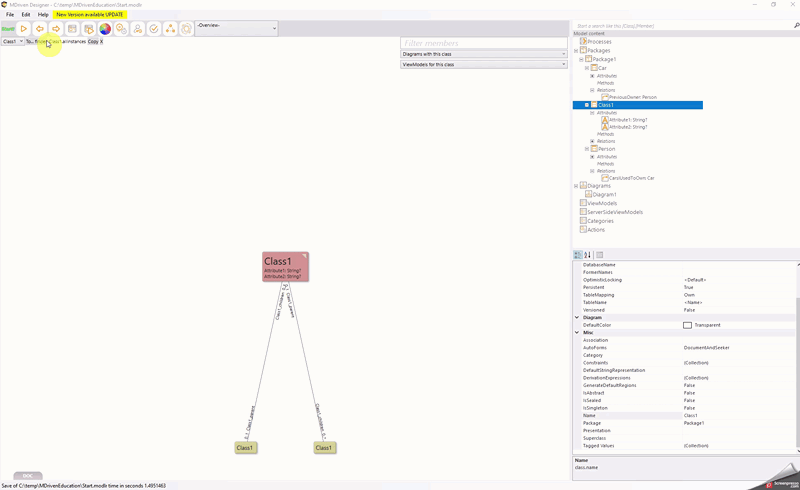Click the forward arrow navigation icon
The image size is (800, 490).
(x=56, y=29)
